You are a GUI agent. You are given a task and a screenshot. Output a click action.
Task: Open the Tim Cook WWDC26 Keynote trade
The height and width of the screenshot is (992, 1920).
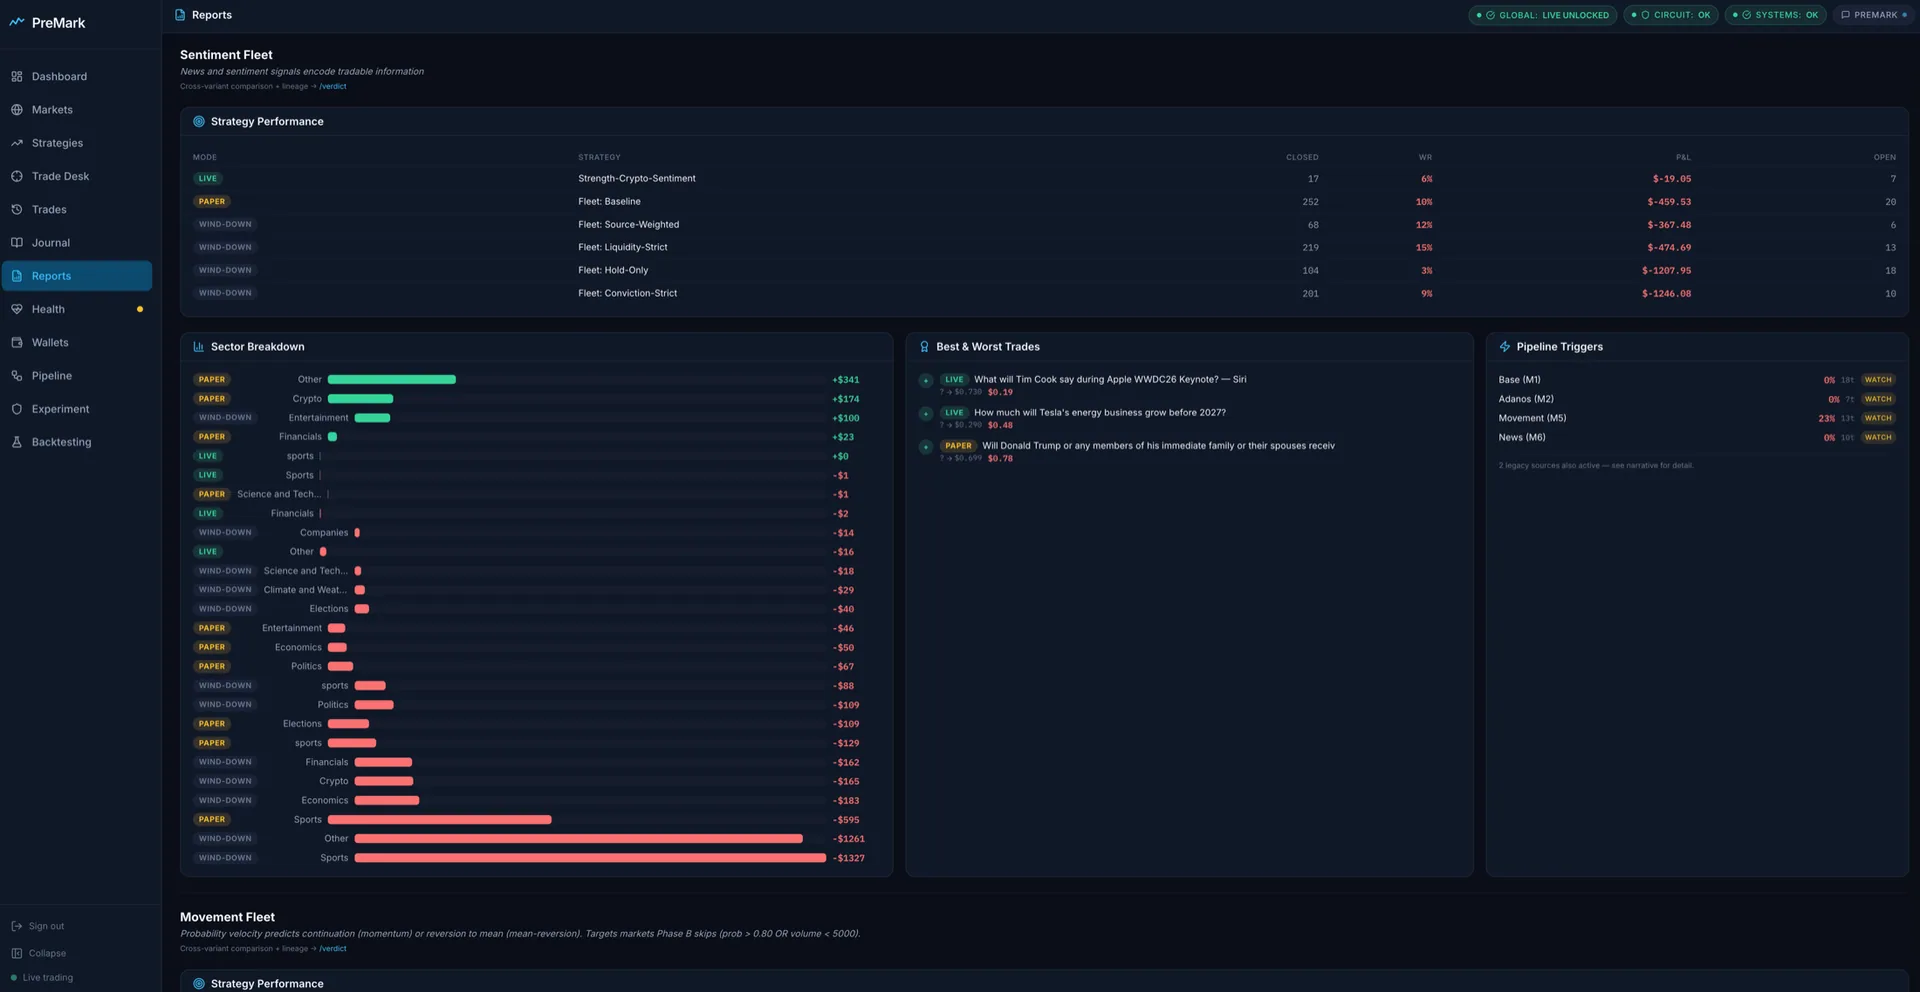pos(1110,380)
